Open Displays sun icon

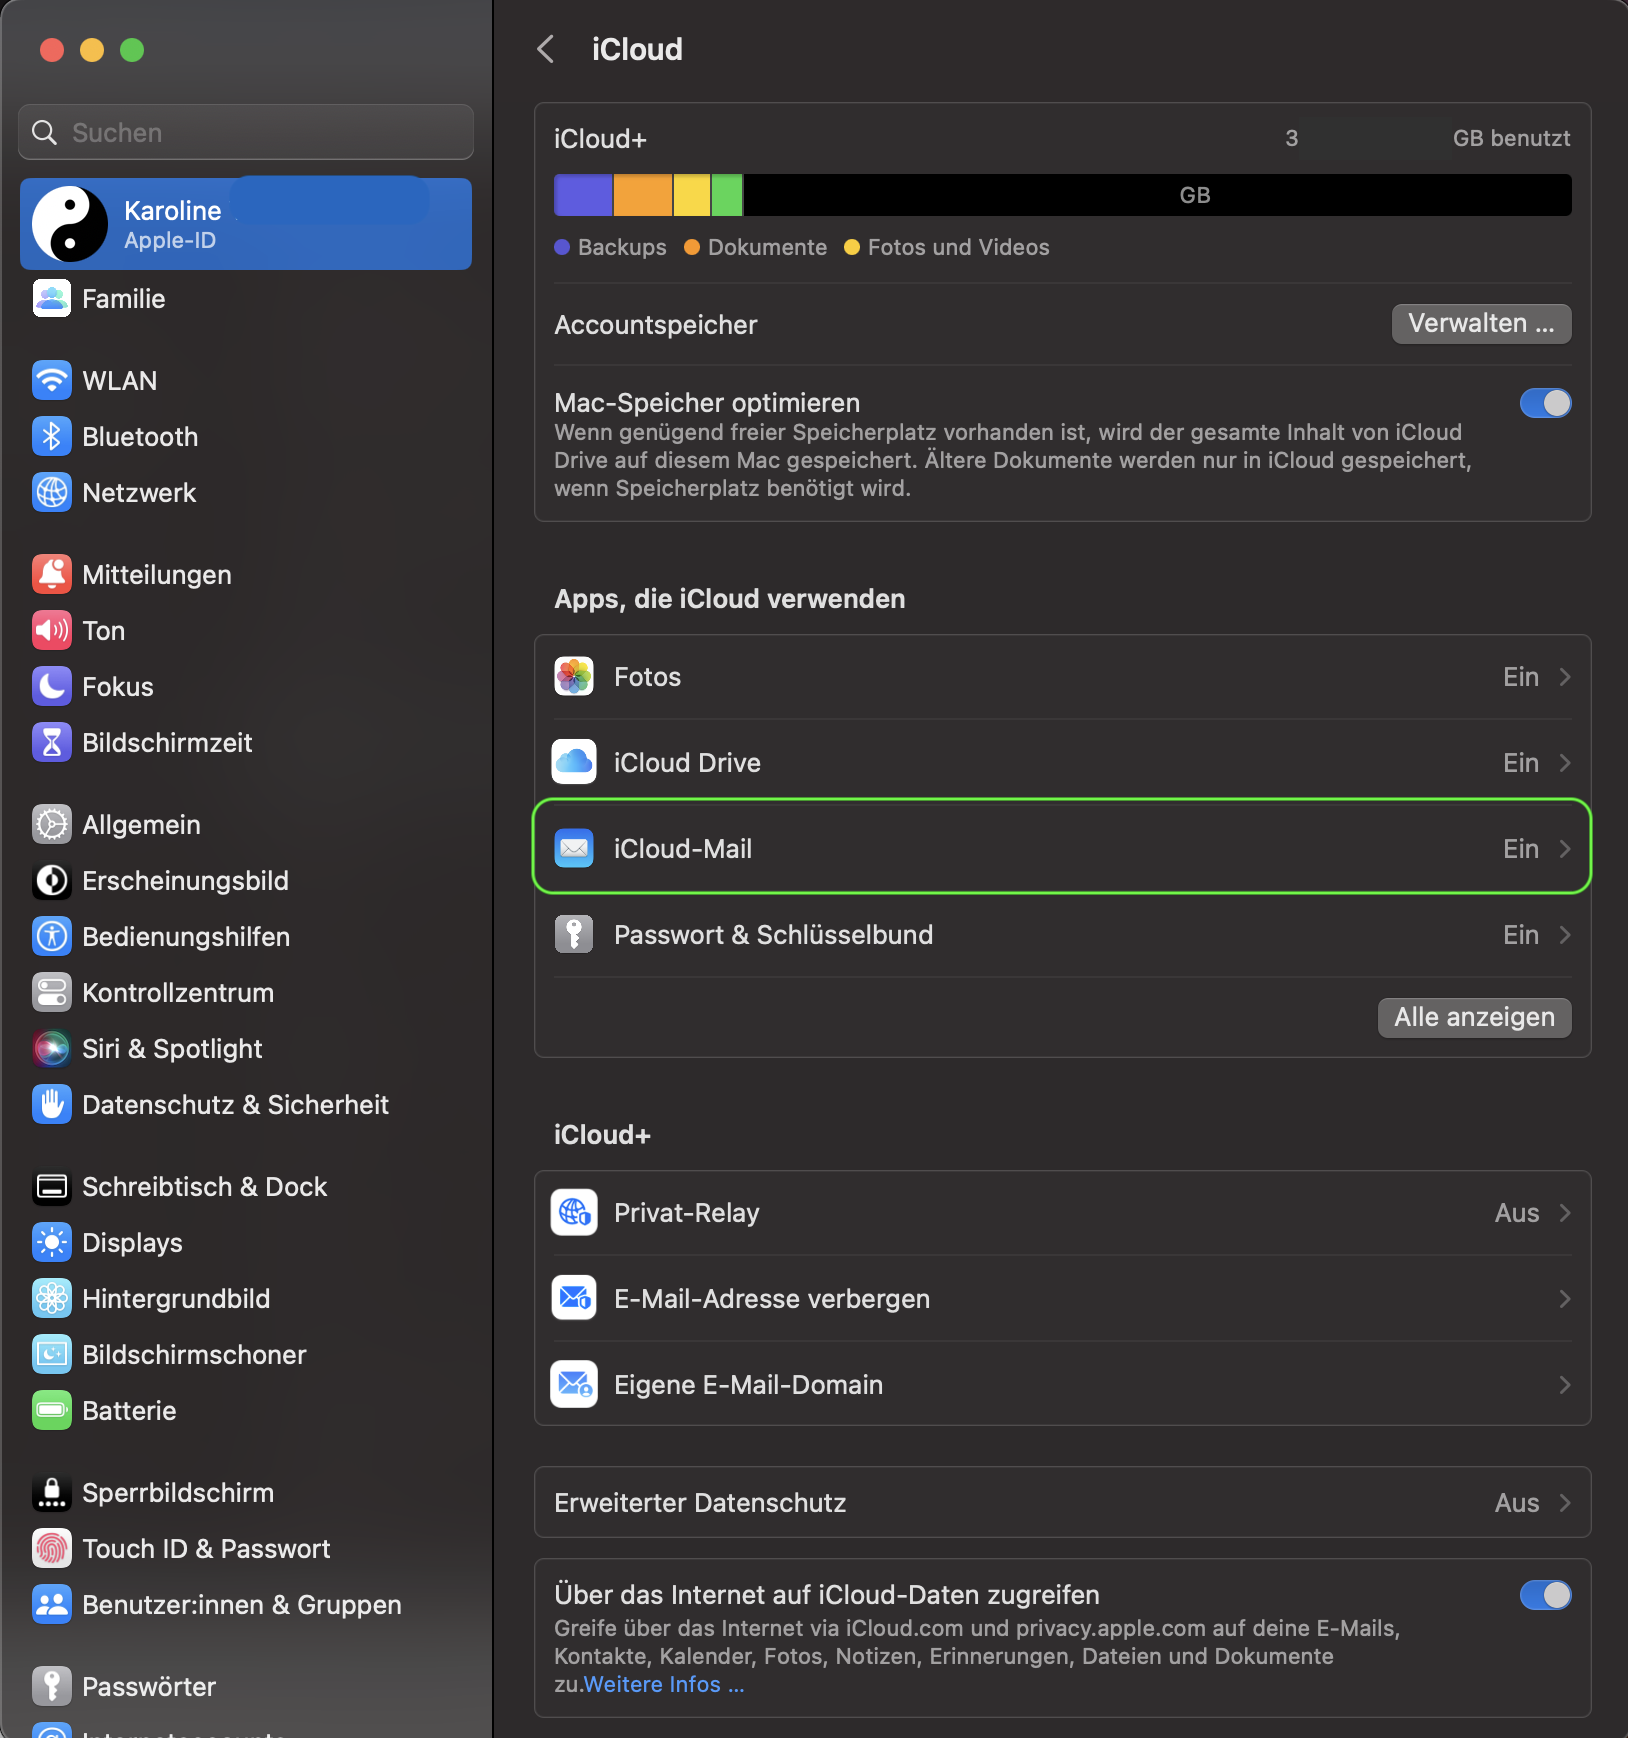(x=52, y=1242)
